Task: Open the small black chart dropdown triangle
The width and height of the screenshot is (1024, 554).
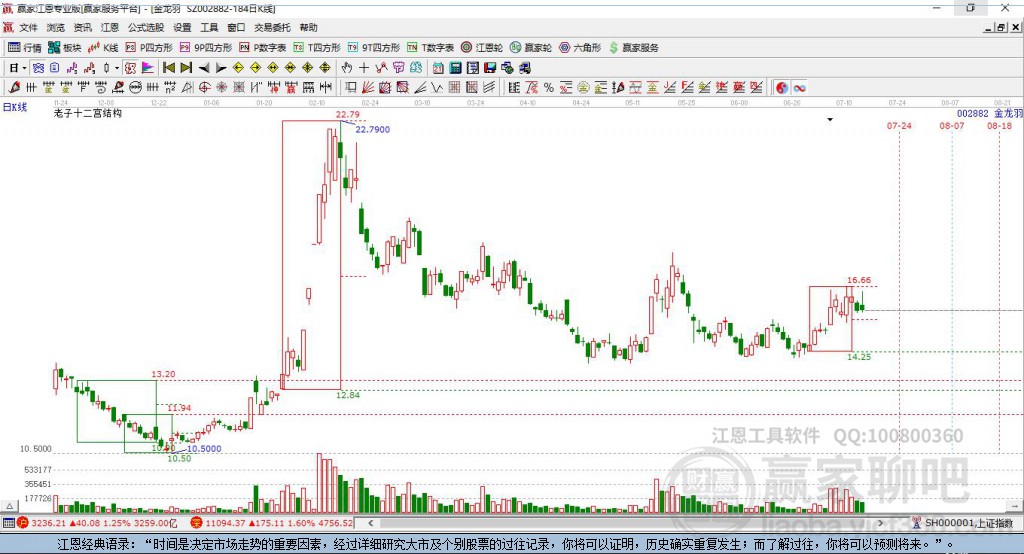Action: (x=830, y=120)
